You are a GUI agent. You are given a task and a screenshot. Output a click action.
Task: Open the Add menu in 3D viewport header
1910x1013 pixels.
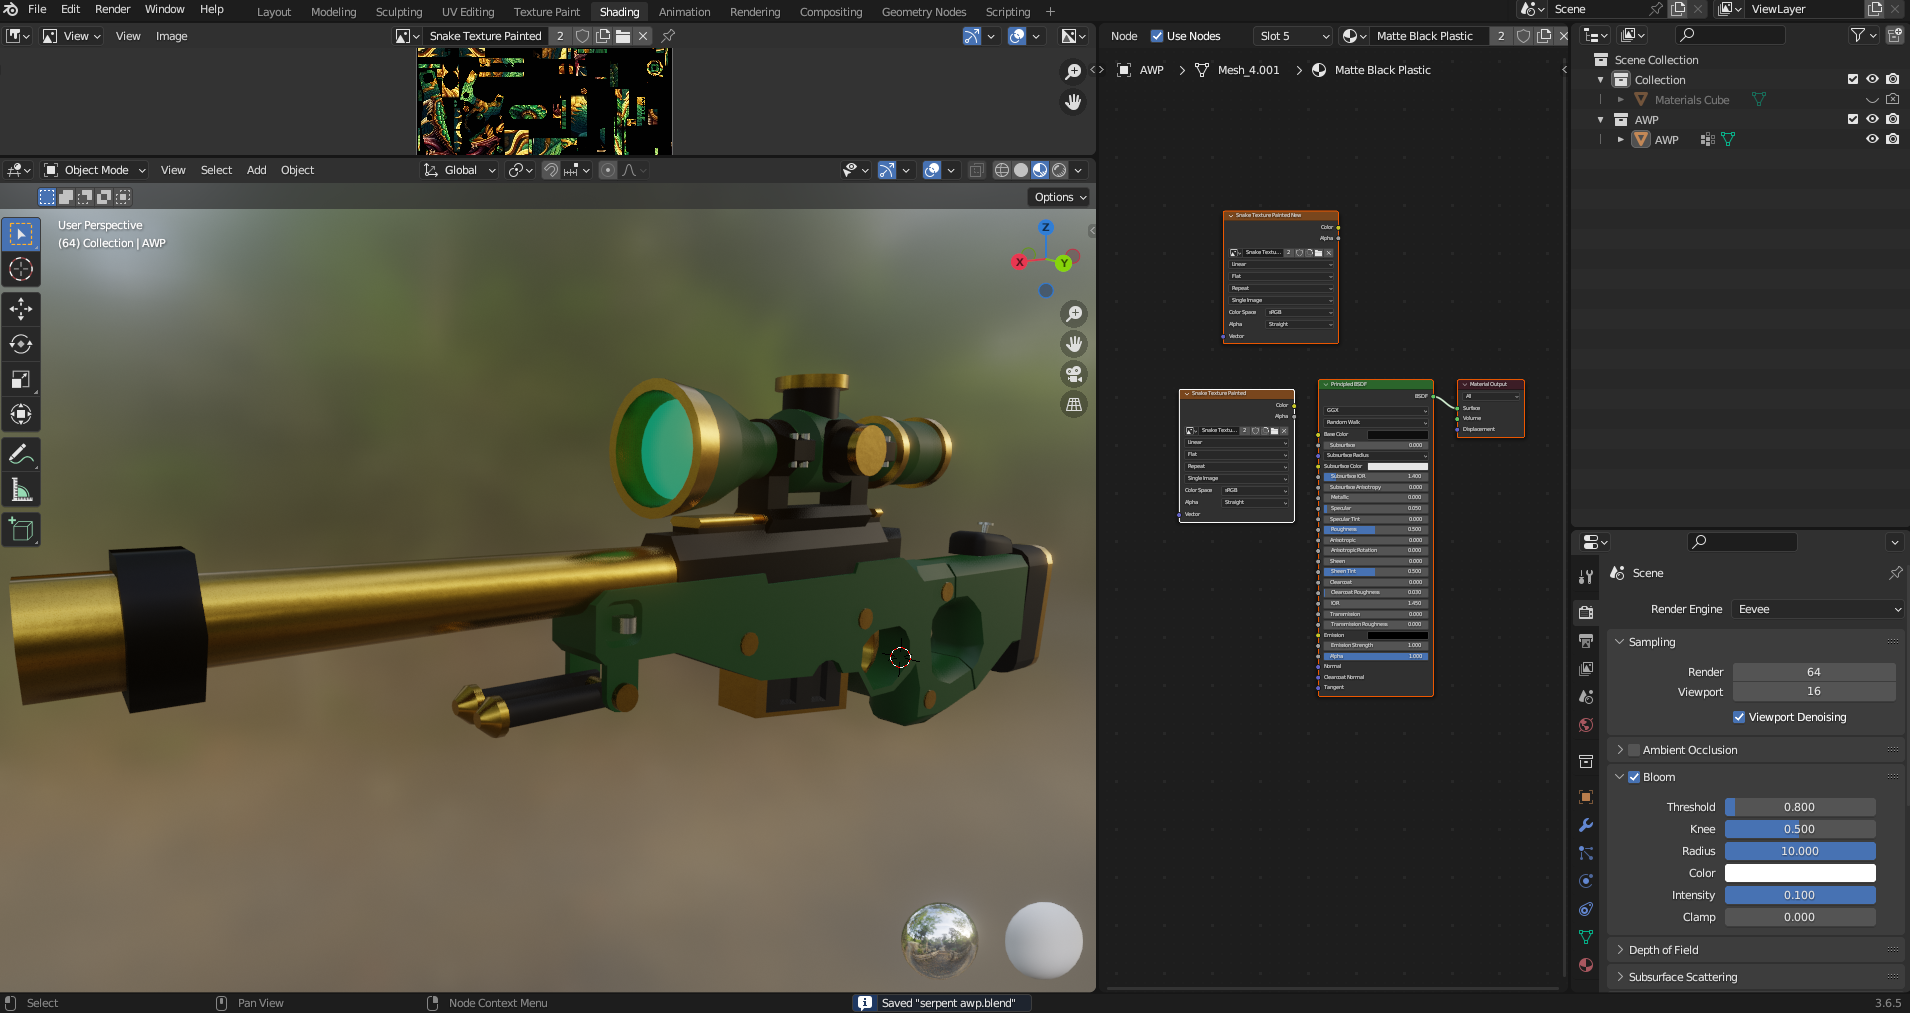pyautogui.click(x=256, y=170)
